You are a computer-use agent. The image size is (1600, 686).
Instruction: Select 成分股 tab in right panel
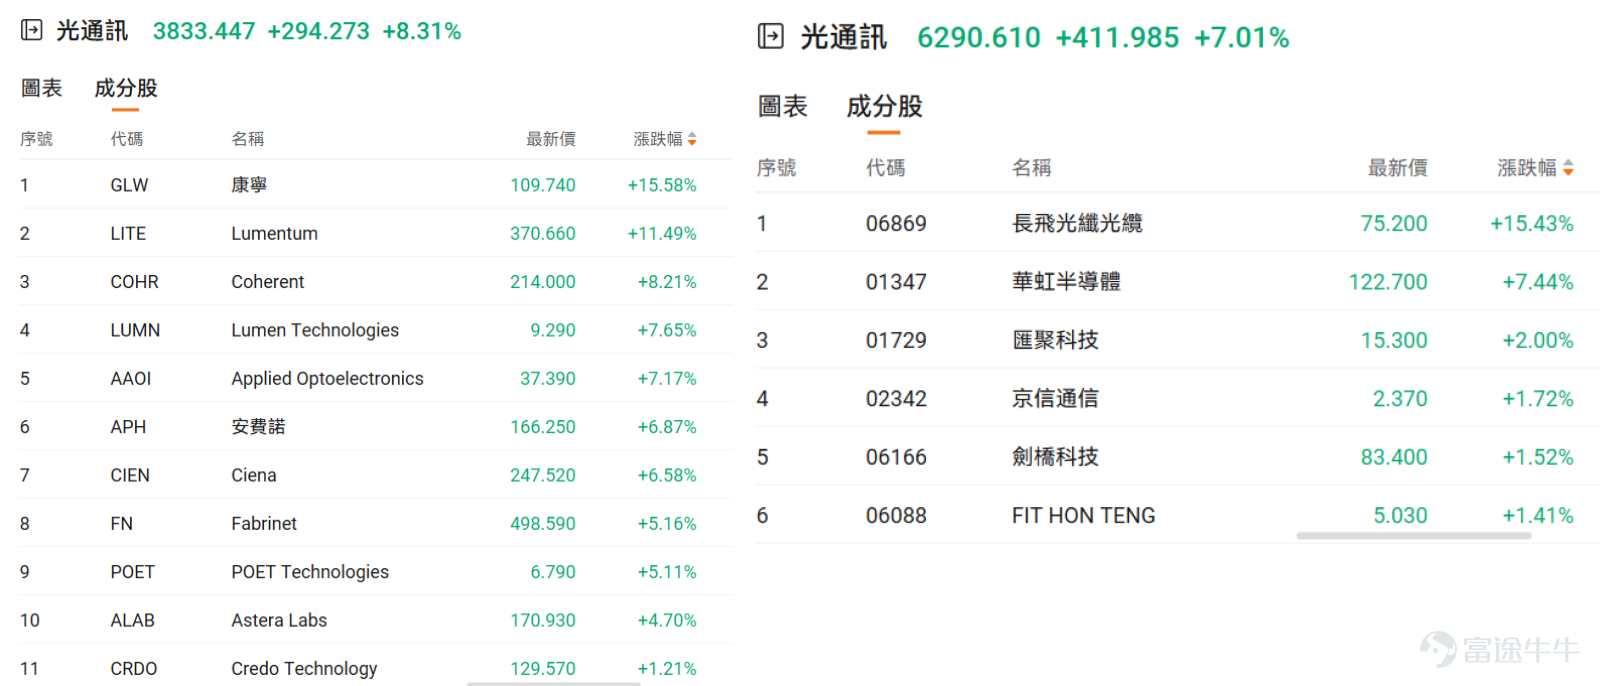pyautogui.click(x=884, y=106)
